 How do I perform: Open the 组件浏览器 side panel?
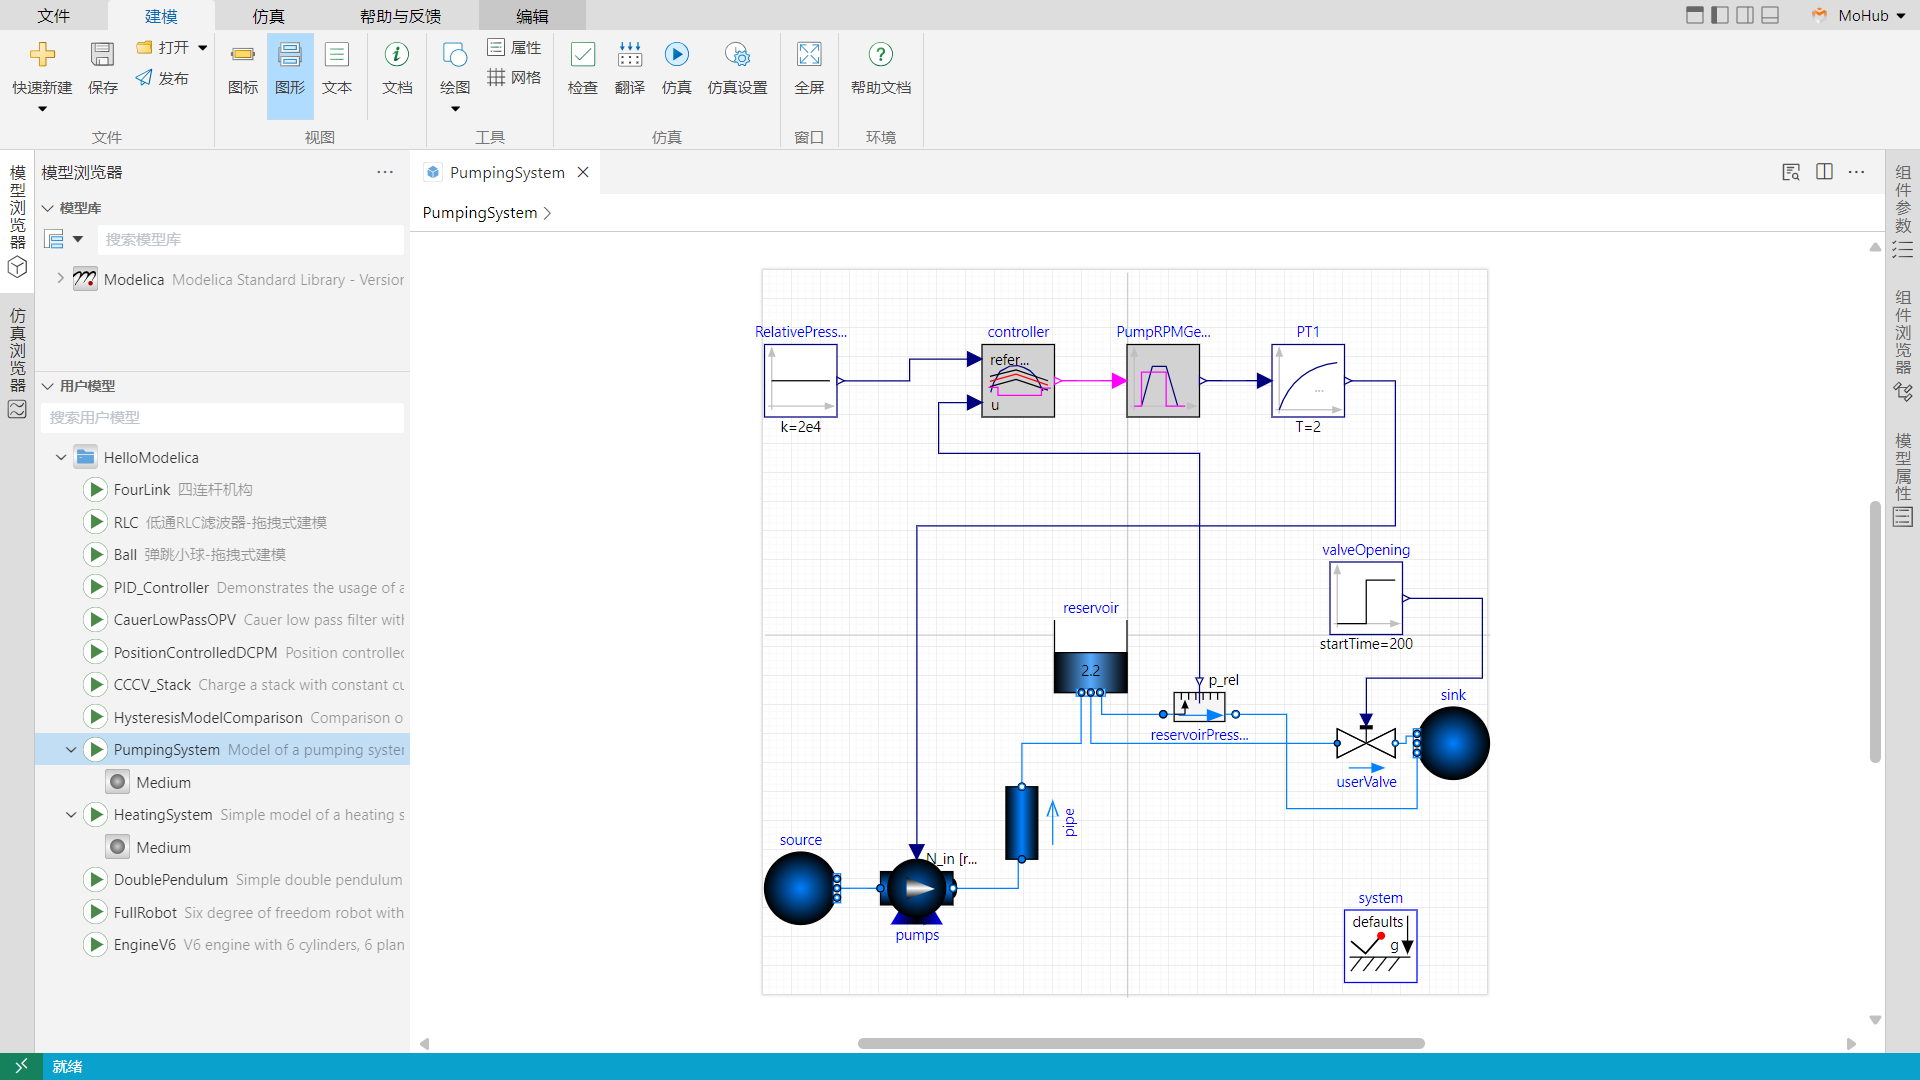click(x=1902, y=345)
